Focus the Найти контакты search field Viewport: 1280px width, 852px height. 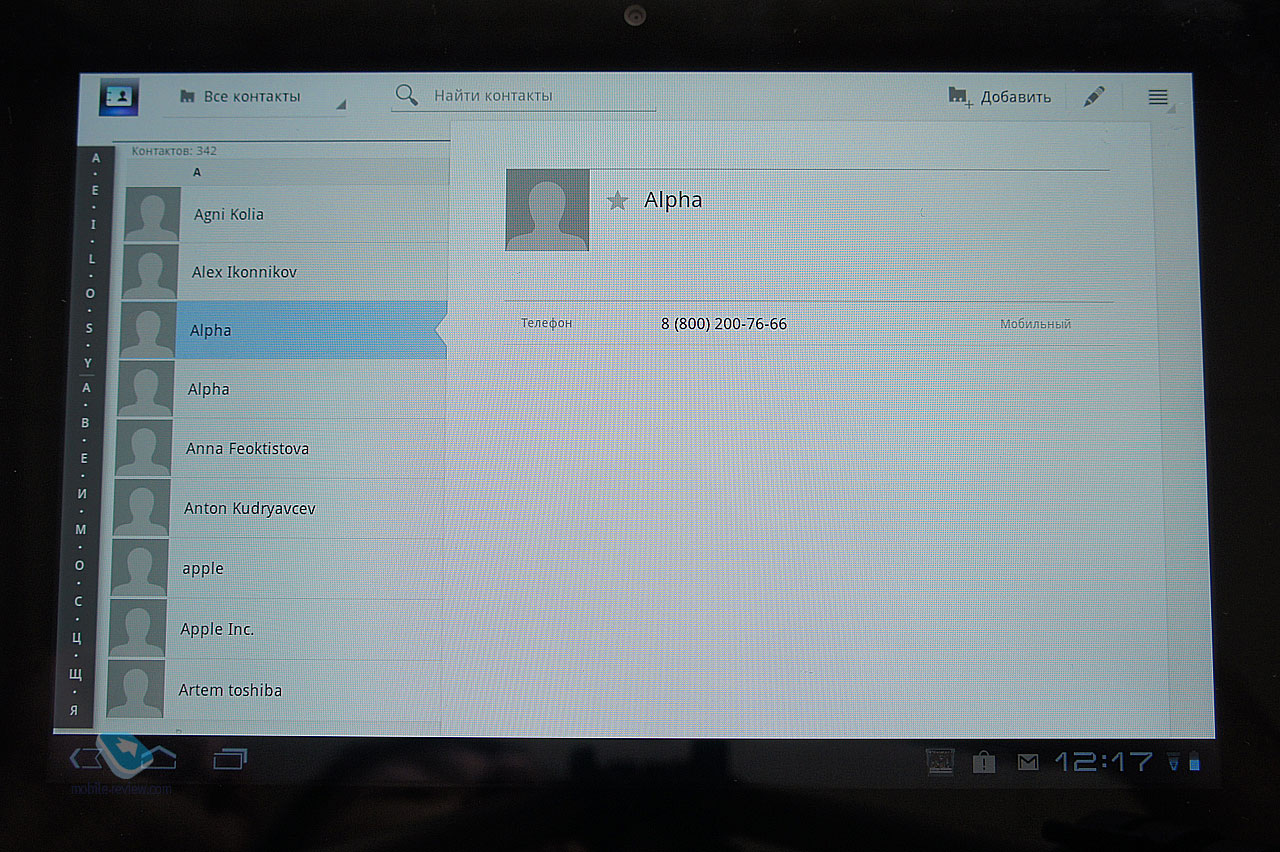click(x=523, y=96)
